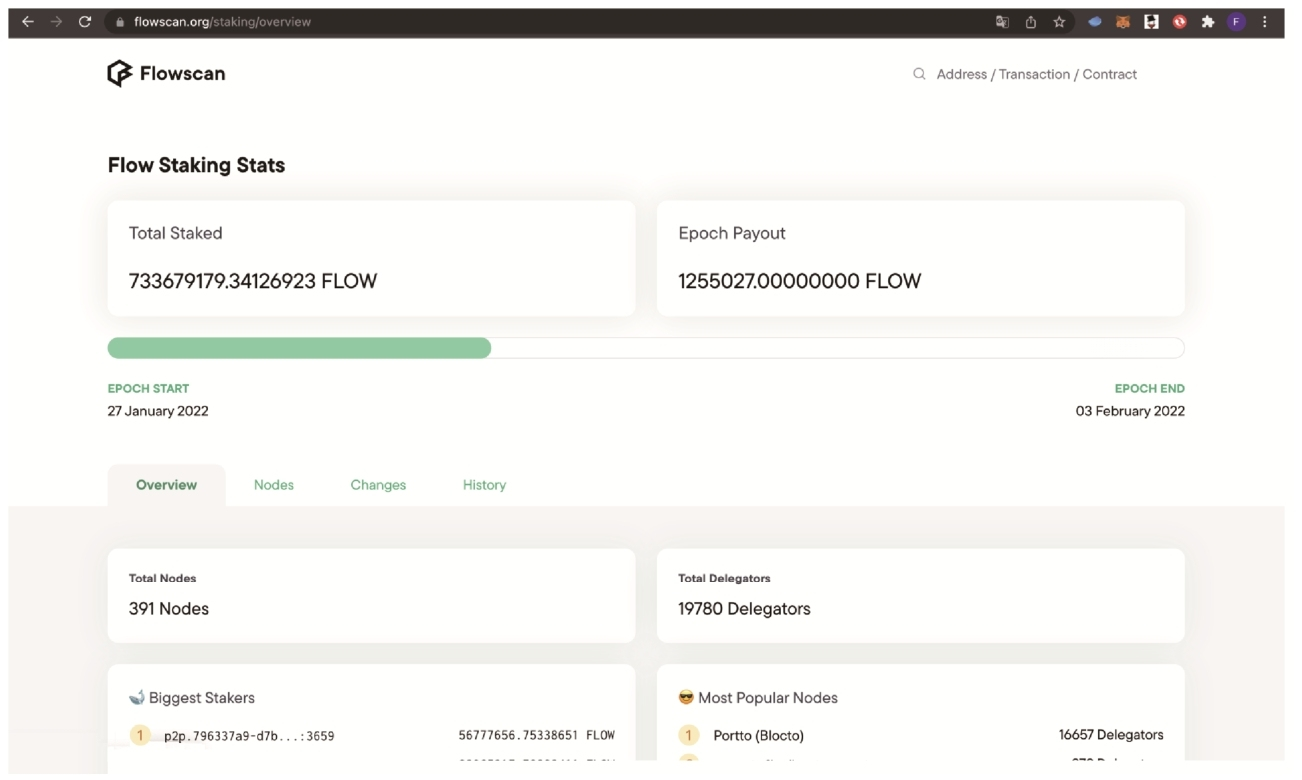Open the Nodes tab

274,485
